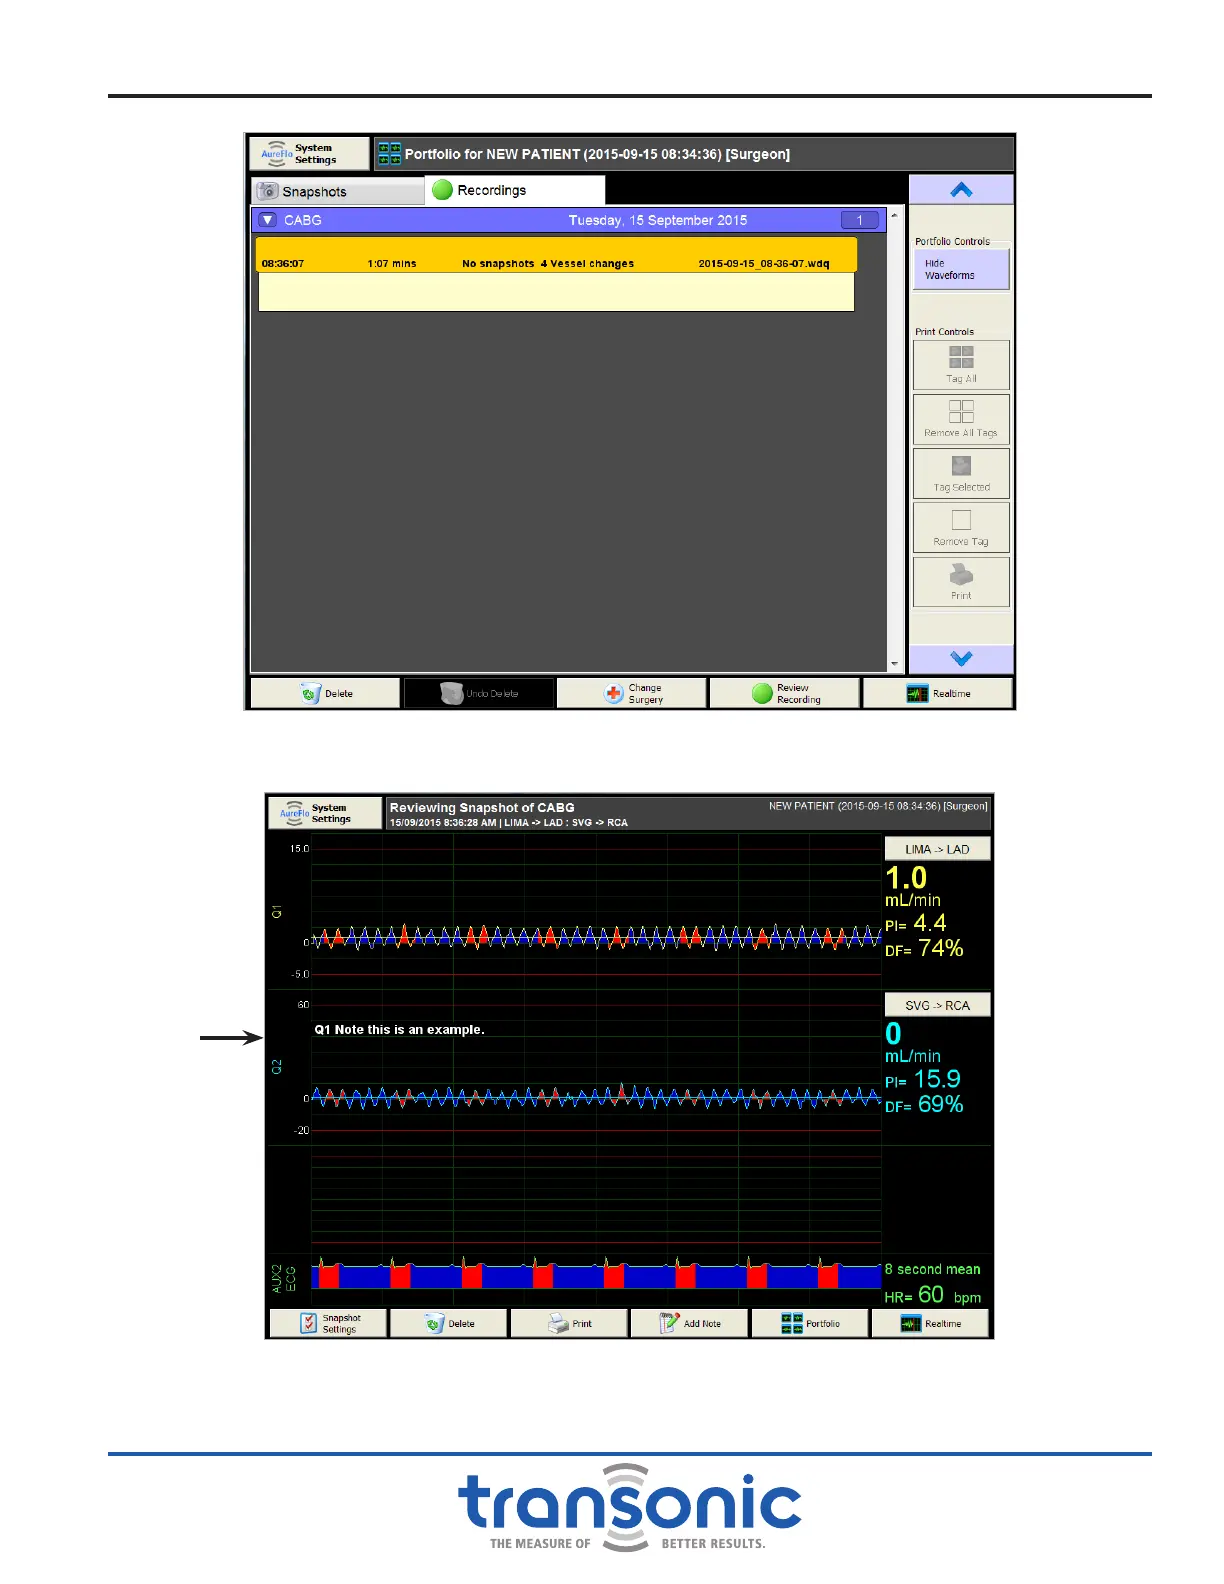Click the '4 Vessel changes' text
The height and width of the screenshot is (1584, 1224).
tap(587, 264)
